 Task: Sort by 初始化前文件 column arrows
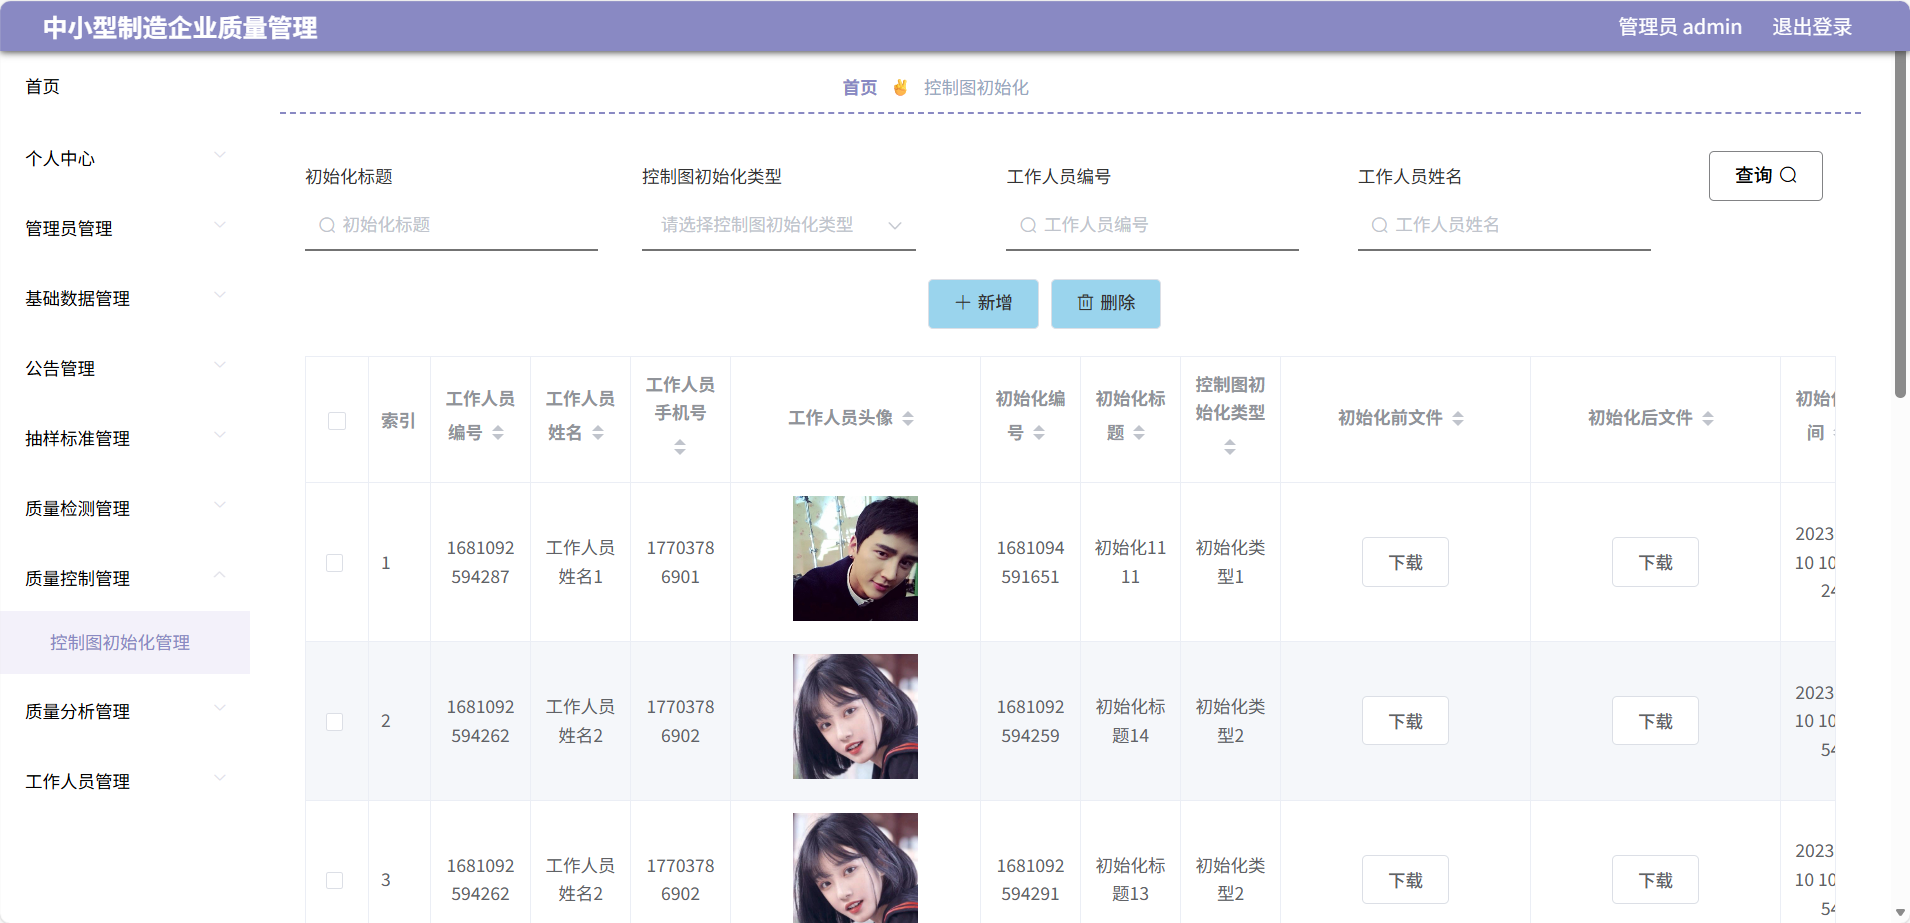point(1458,419)
